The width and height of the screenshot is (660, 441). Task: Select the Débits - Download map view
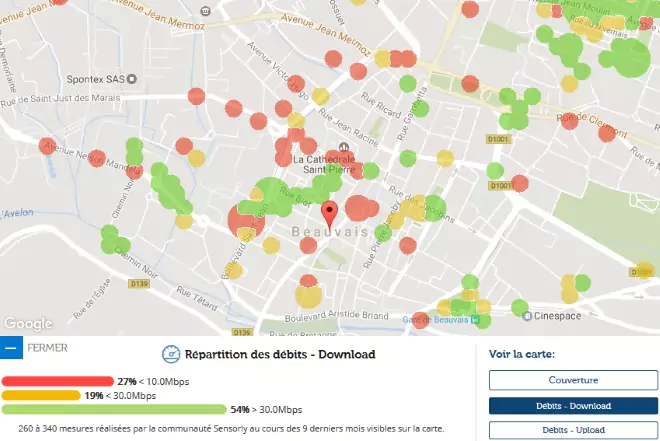click(x=573, y=405)
